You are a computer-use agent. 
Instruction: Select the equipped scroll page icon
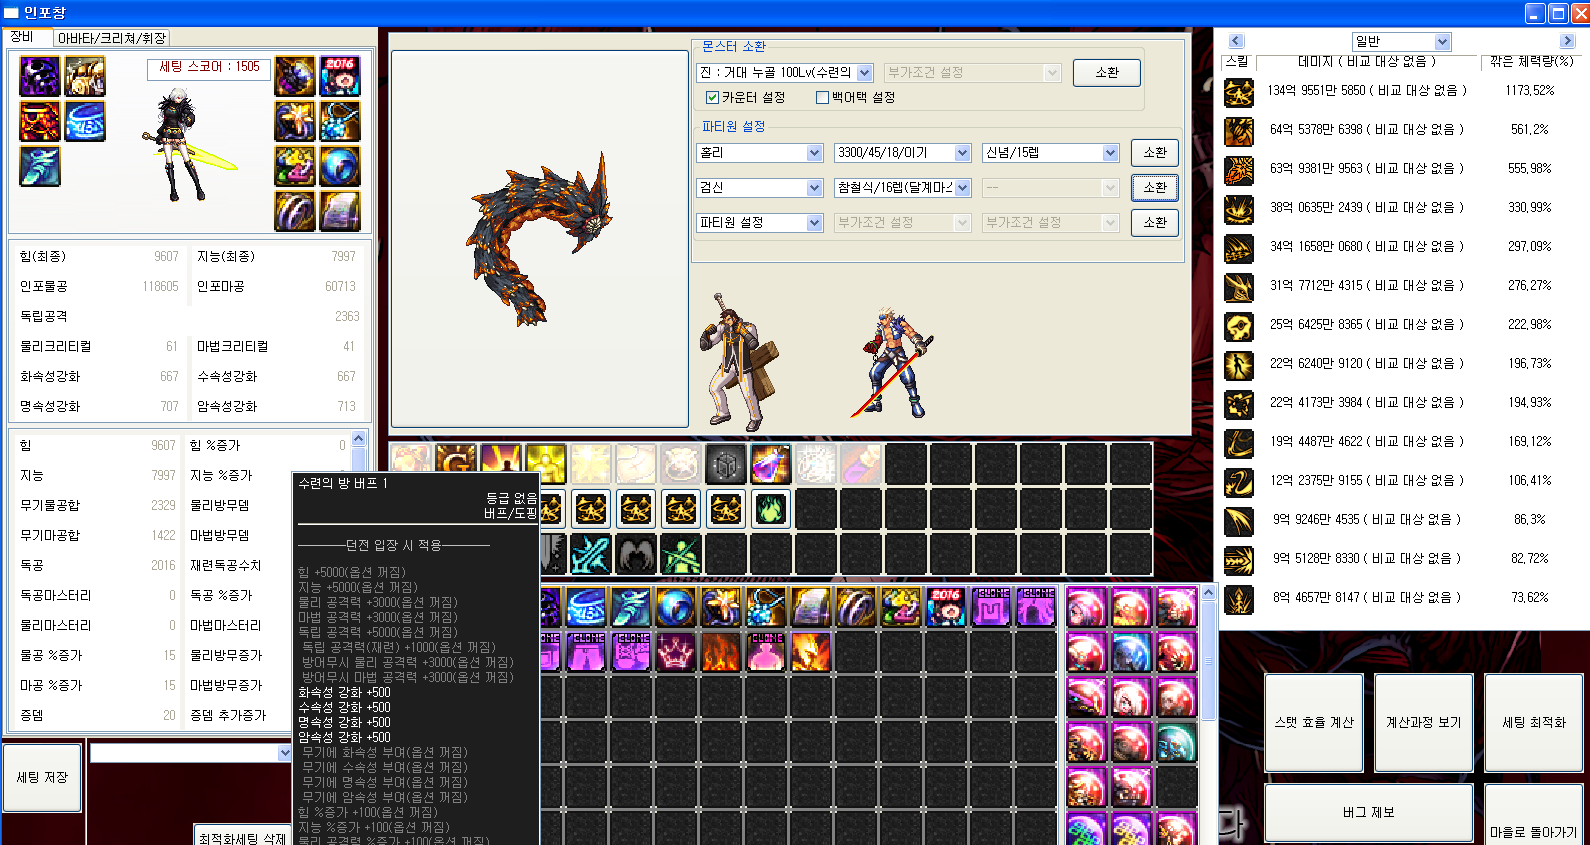340,211
